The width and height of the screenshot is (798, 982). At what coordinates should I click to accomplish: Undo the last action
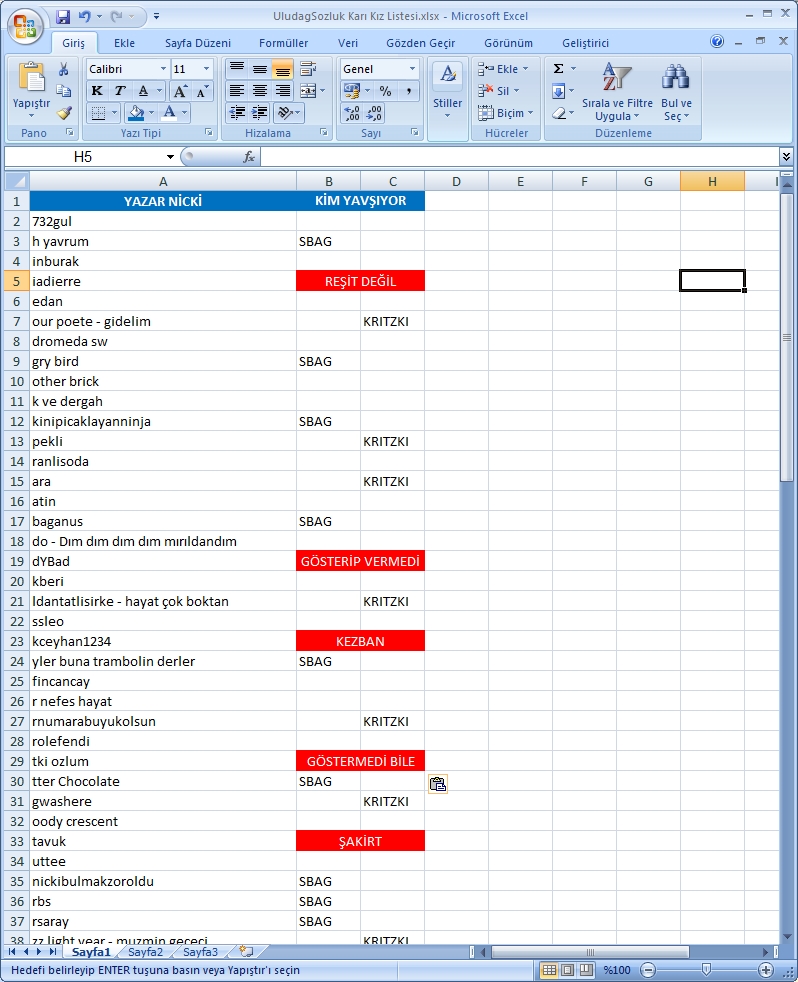tap(85, 16)
